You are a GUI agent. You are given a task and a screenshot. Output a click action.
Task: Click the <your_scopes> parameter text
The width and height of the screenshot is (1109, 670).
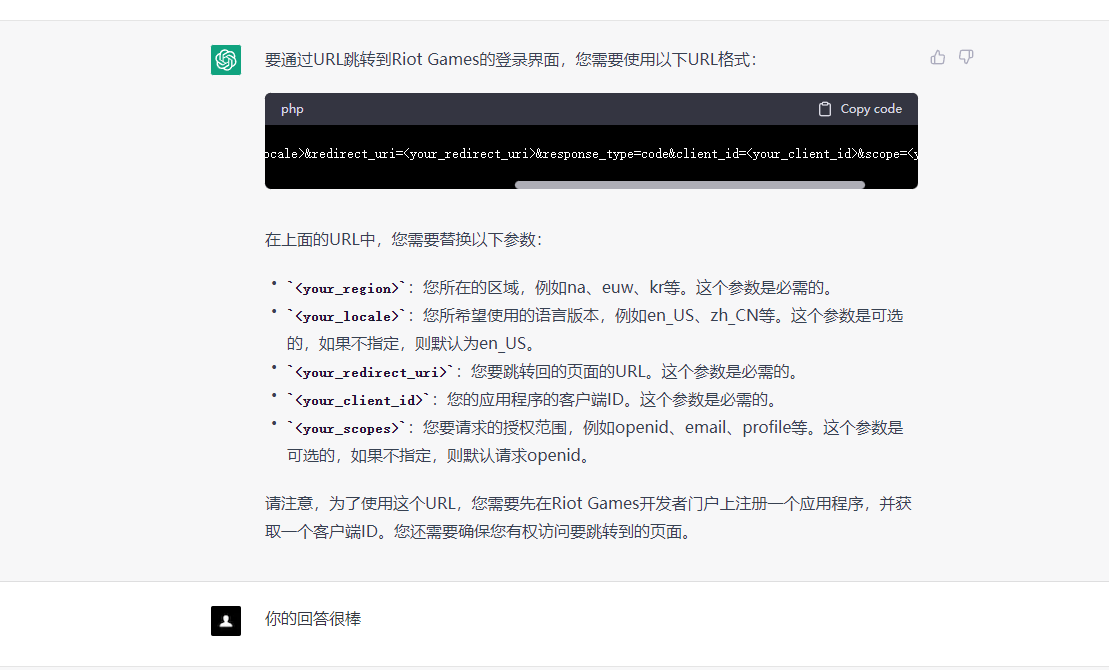[347, 428]
